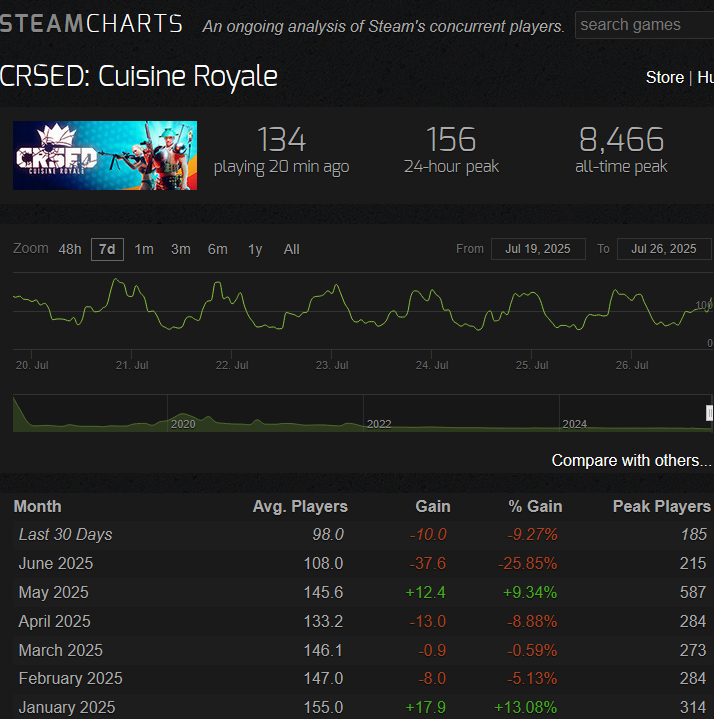Click the 2020 marker in the navigator
Viewport: 714px width, 719px height.
(x=183, y=424)
